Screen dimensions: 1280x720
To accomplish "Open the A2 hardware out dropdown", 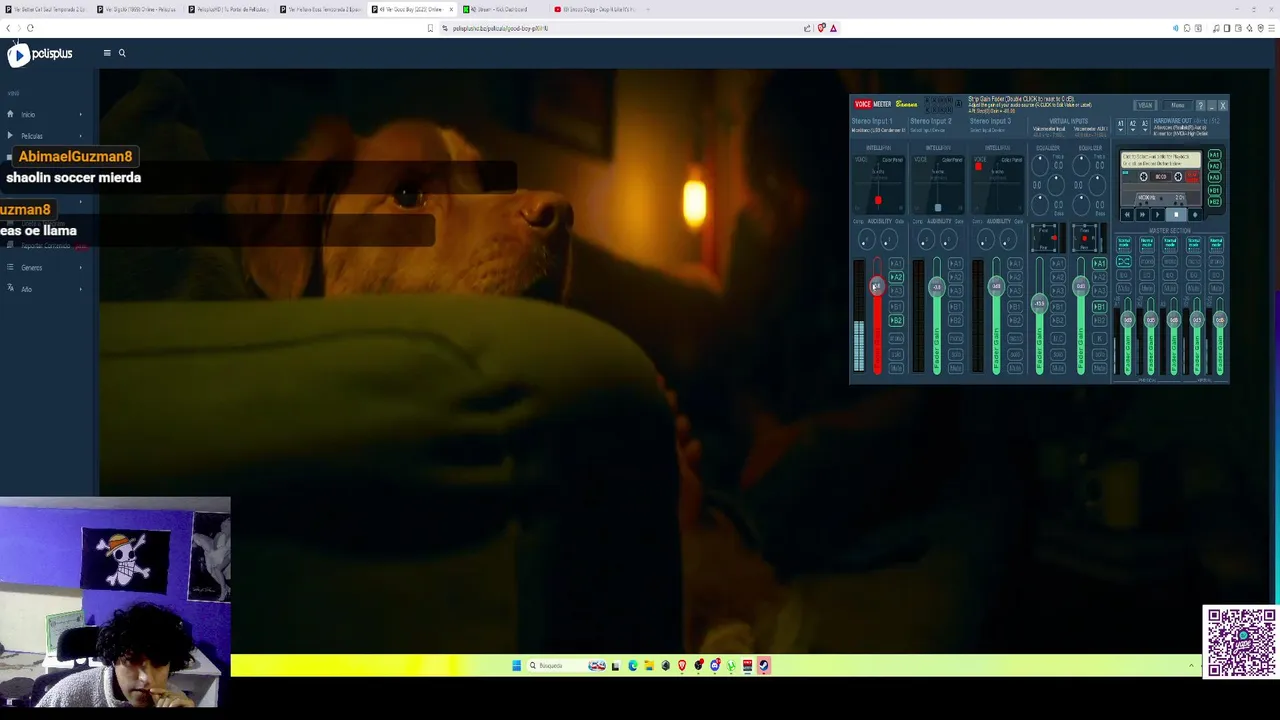I will click(x=1133, y=126).
